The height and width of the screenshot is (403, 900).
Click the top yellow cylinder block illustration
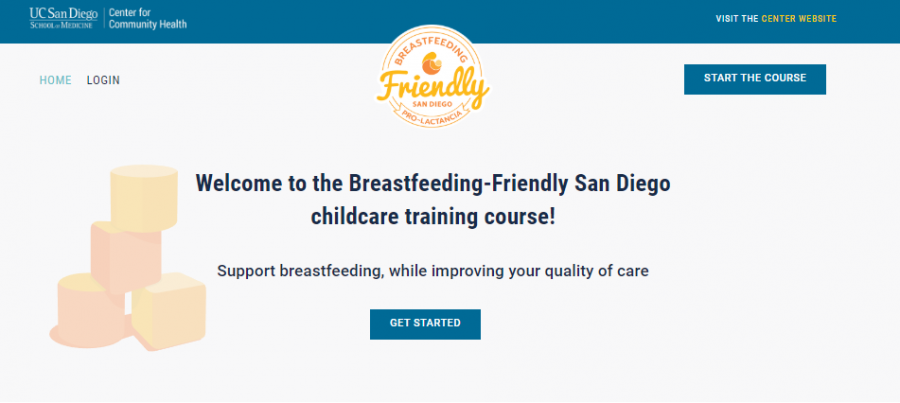143,197
